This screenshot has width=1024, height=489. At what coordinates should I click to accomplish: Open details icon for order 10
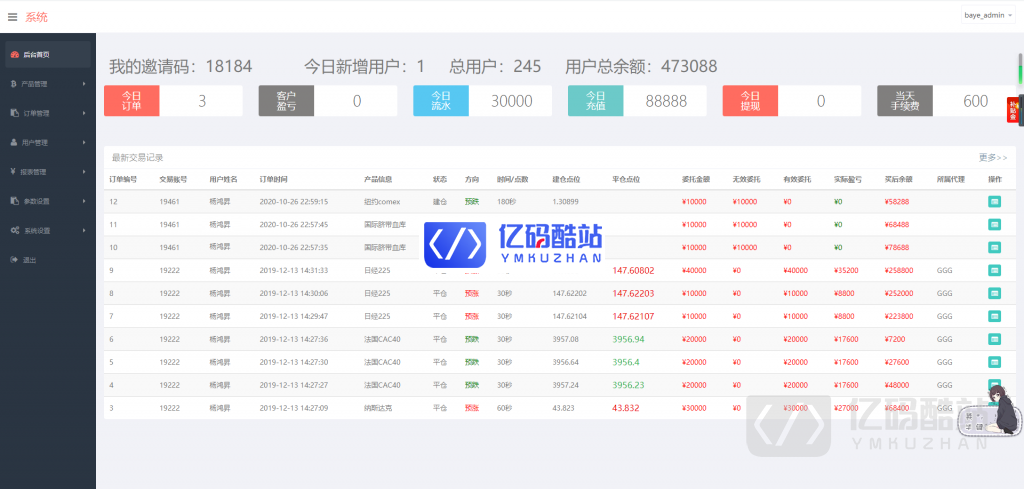coord(994,247)
